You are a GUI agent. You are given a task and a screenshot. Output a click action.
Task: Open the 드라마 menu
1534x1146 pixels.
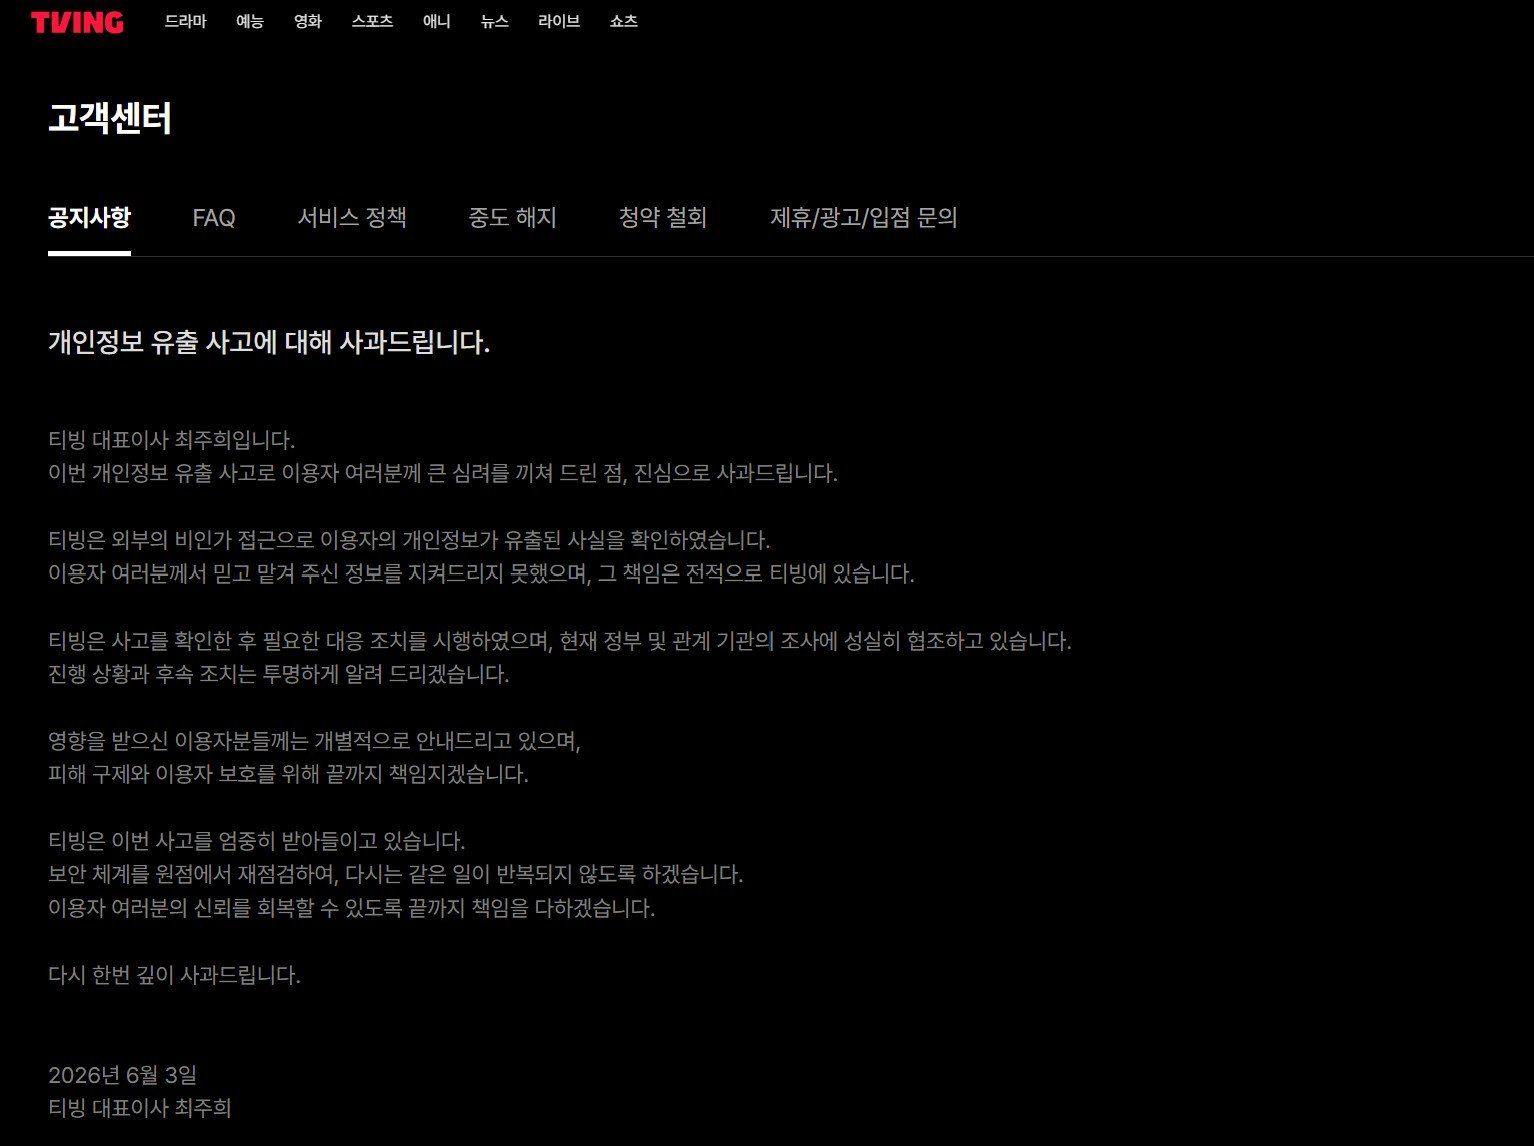click(185, 21)
